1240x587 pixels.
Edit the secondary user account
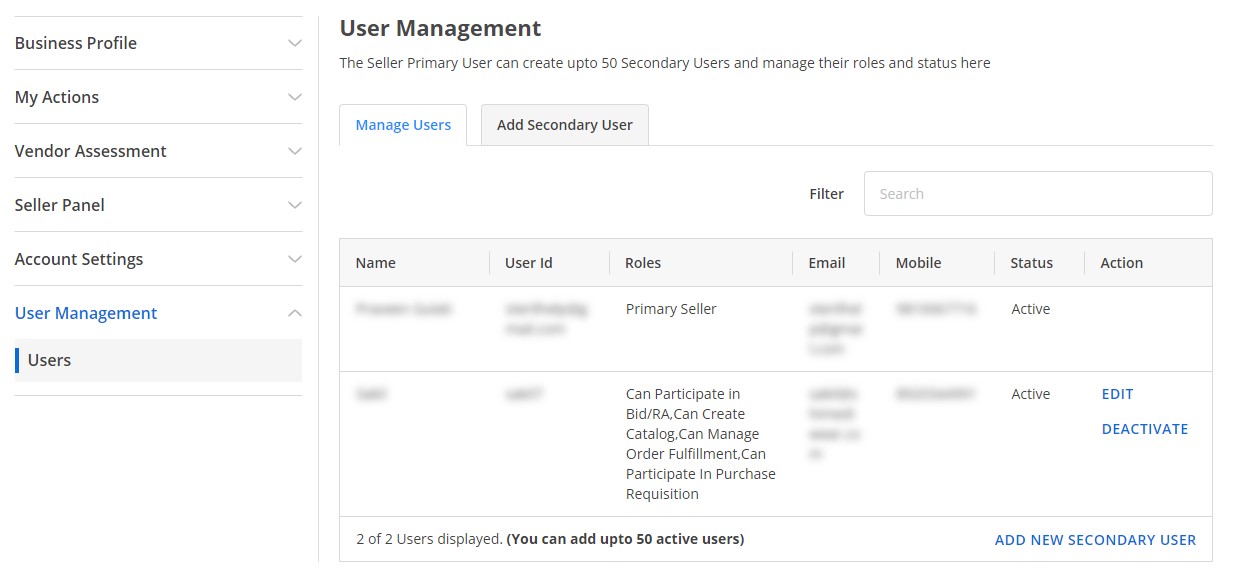[1117, 394]
